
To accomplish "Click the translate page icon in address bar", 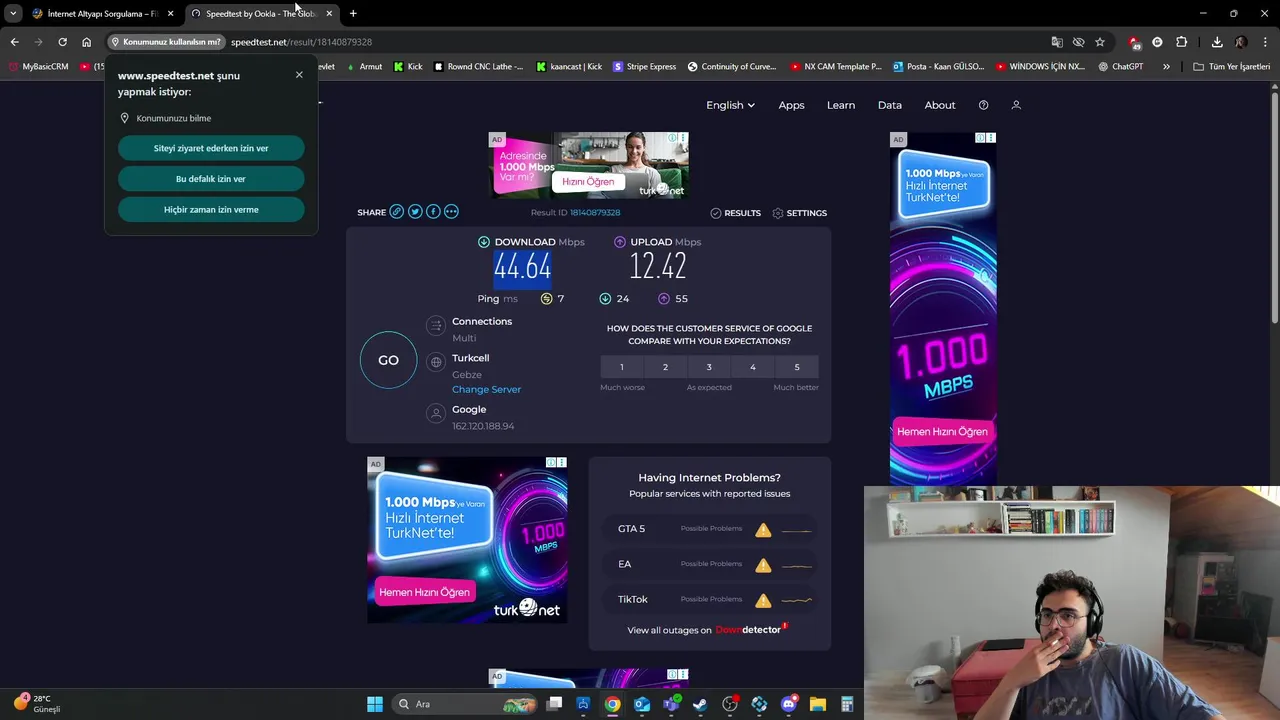I will pyautogui.click(x=1057, y=42).
